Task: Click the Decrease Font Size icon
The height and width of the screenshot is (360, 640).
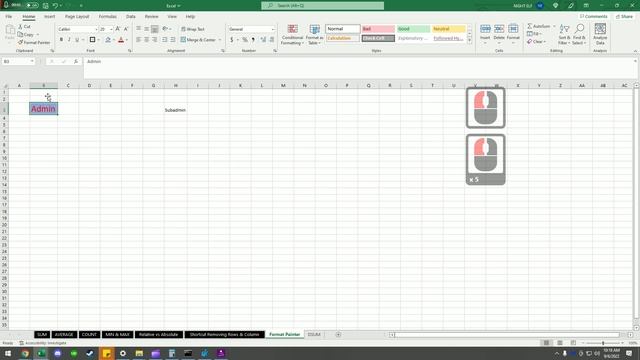Action: tap(126, 29)
